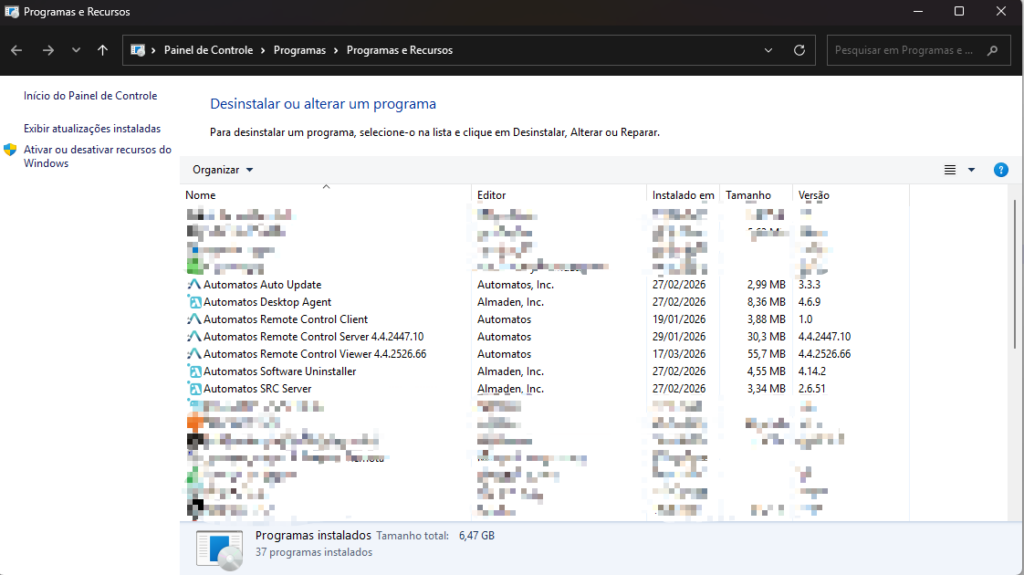Refresh the programs list
Screen dimensions: 1024x575
(x=799, y=50)
